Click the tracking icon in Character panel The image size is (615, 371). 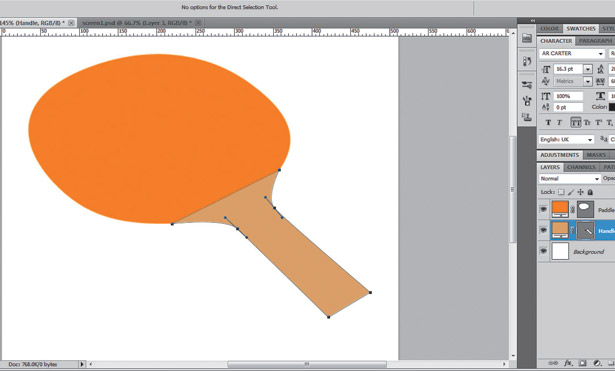pyautogui.click(x=600, y=82)
